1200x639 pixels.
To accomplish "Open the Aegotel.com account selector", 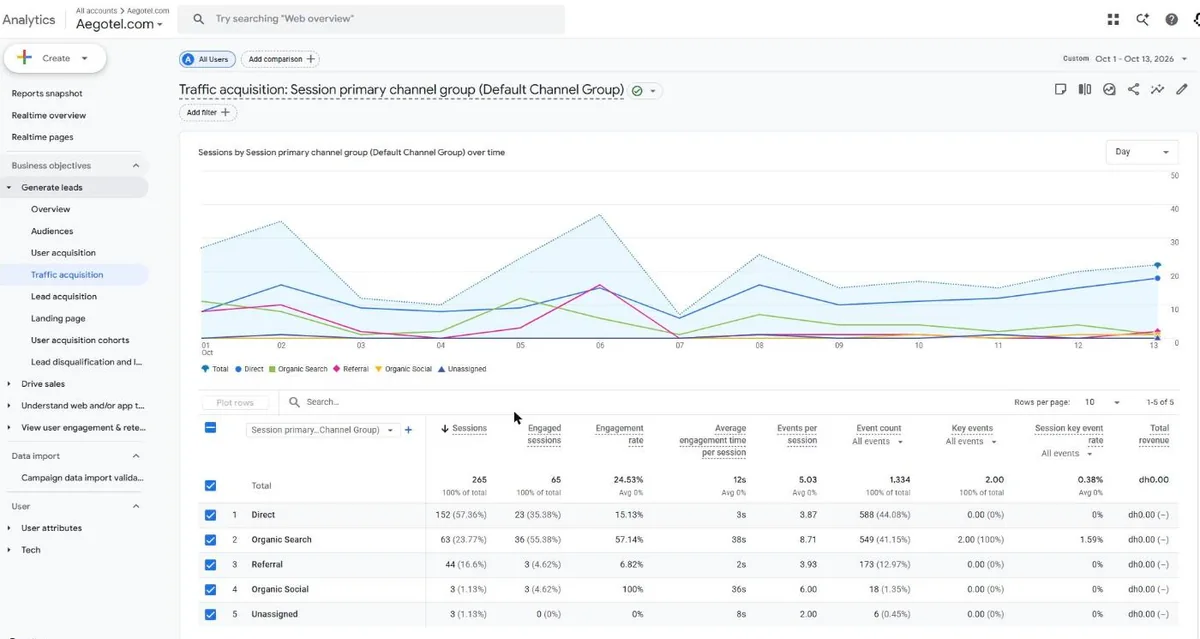I will tap(119, 23).
